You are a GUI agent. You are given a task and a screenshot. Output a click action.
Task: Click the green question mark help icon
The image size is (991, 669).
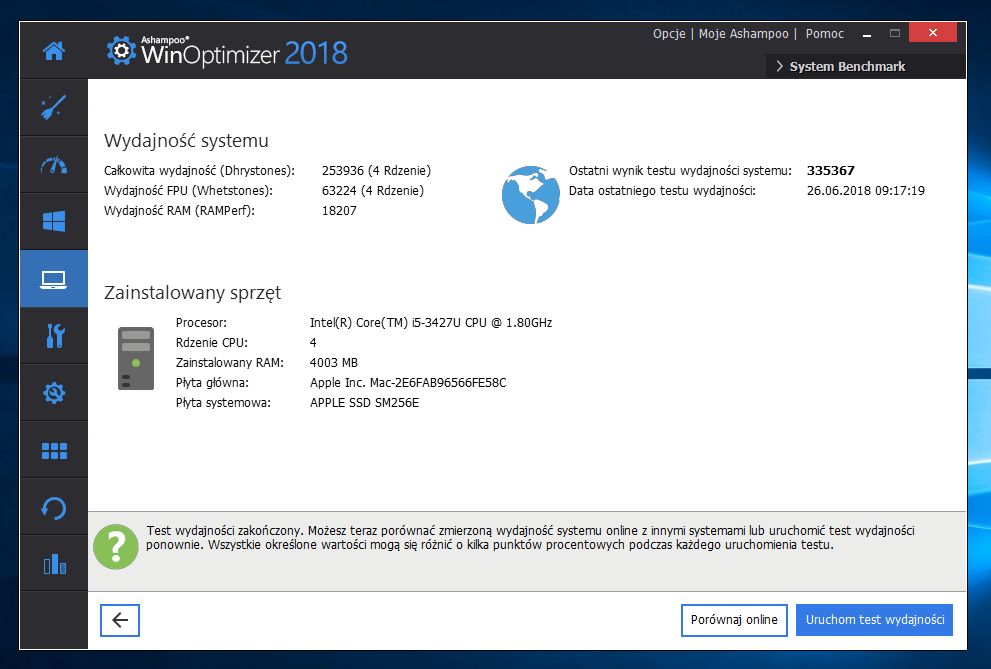point(116,546)
